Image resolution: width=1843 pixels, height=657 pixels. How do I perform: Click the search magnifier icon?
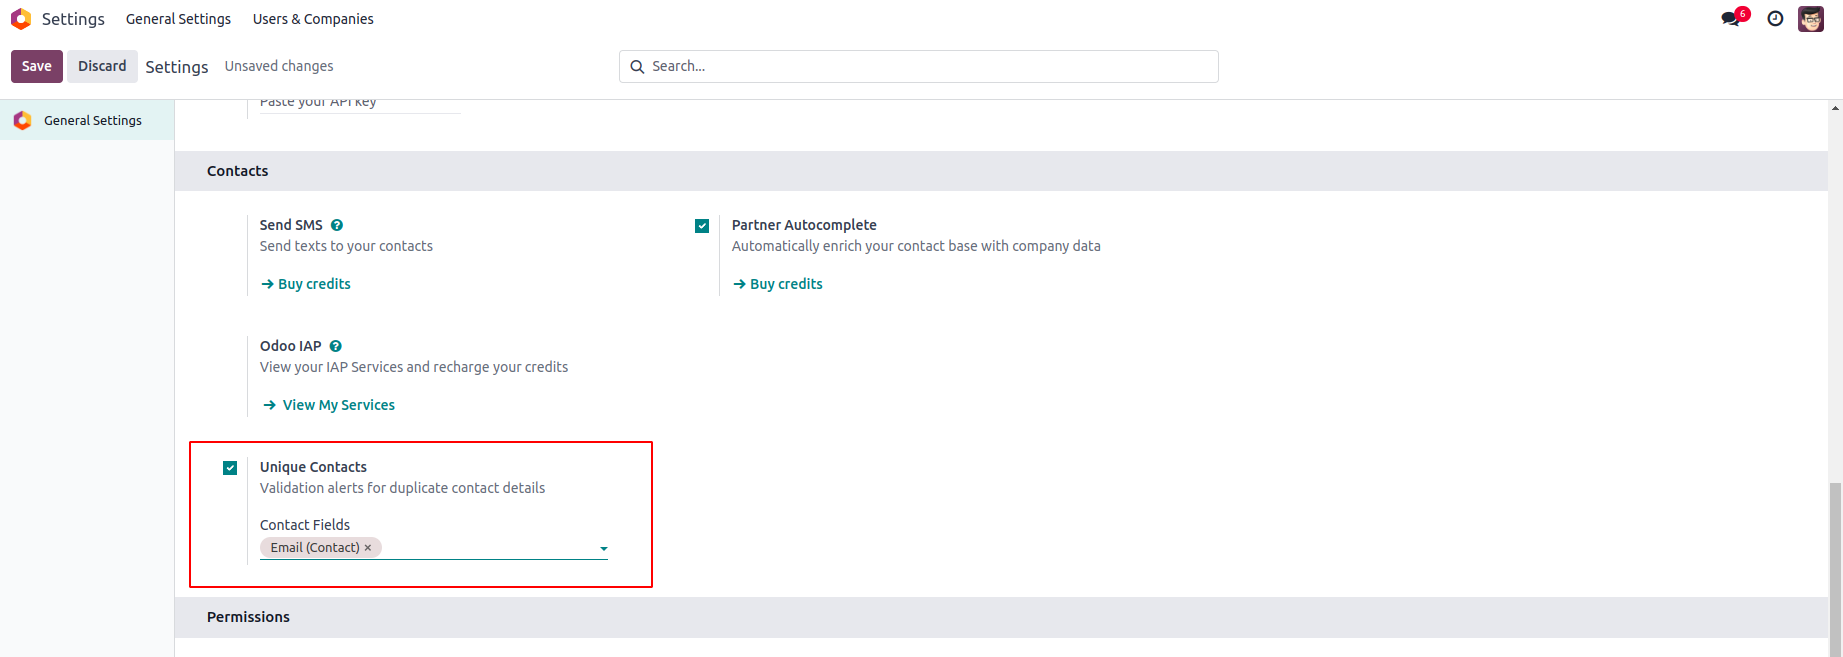point(637,67)
